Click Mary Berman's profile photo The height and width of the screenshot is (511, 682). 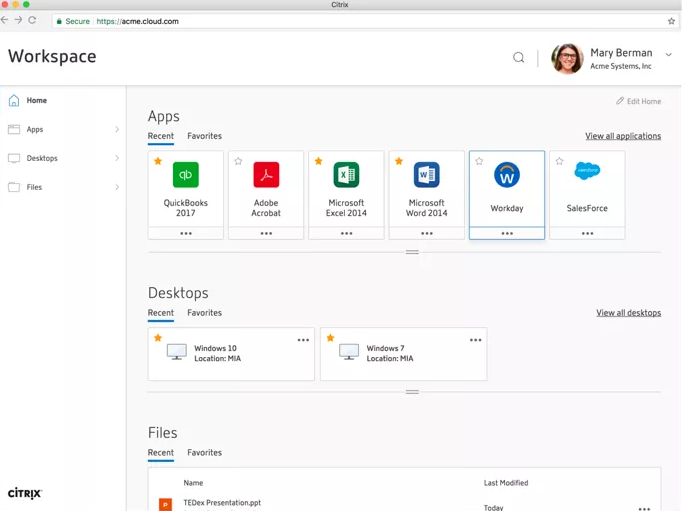[567, 59]
